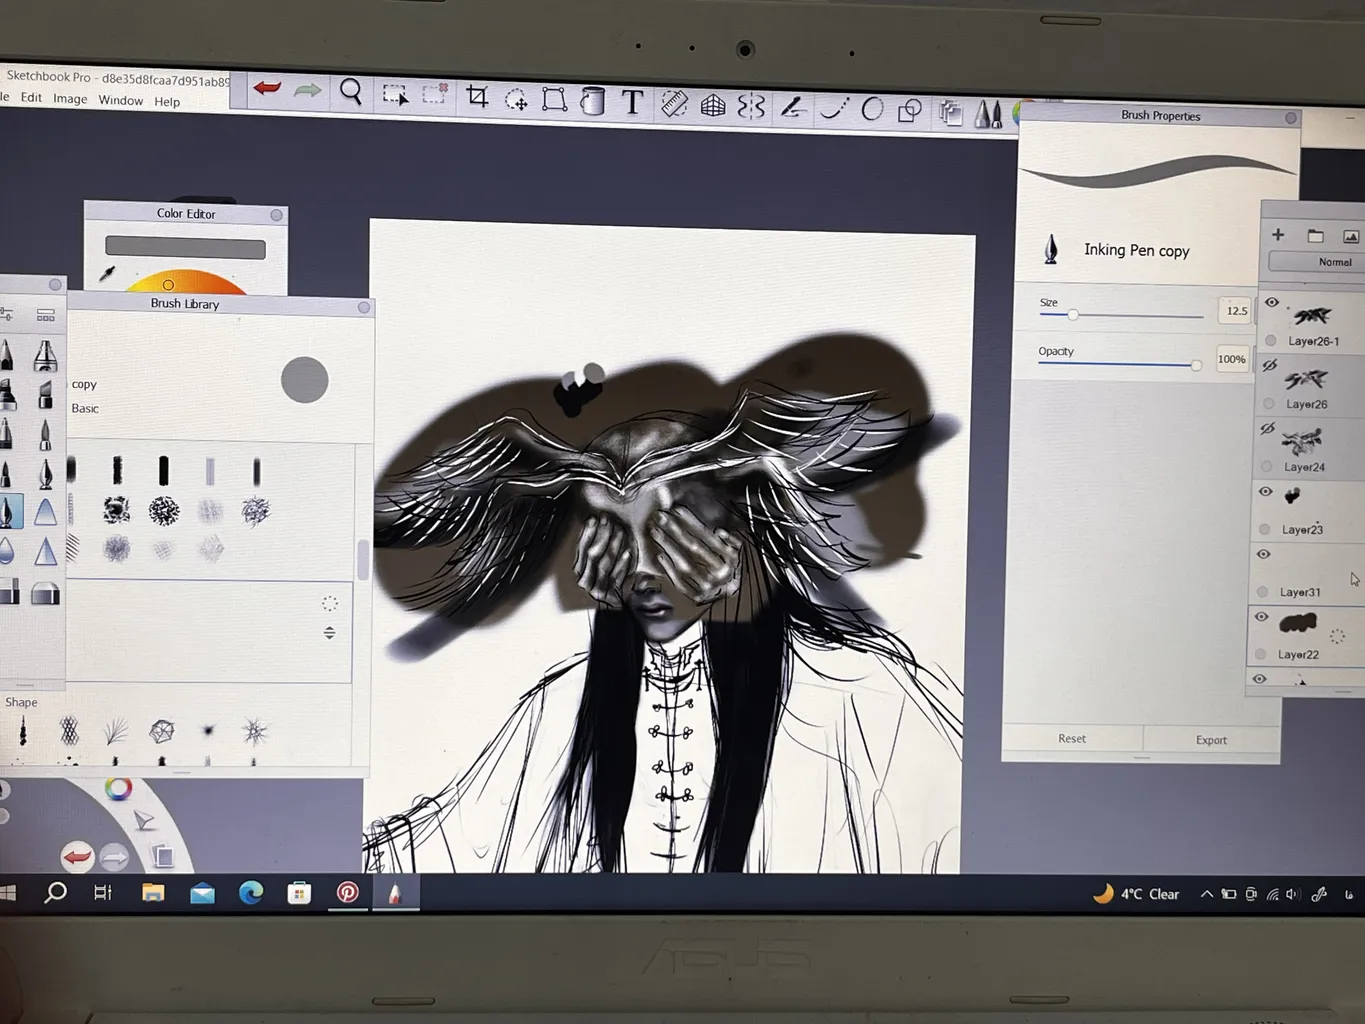
Task: Click the Export button in Brush Properties
Action: point(1211,740)
